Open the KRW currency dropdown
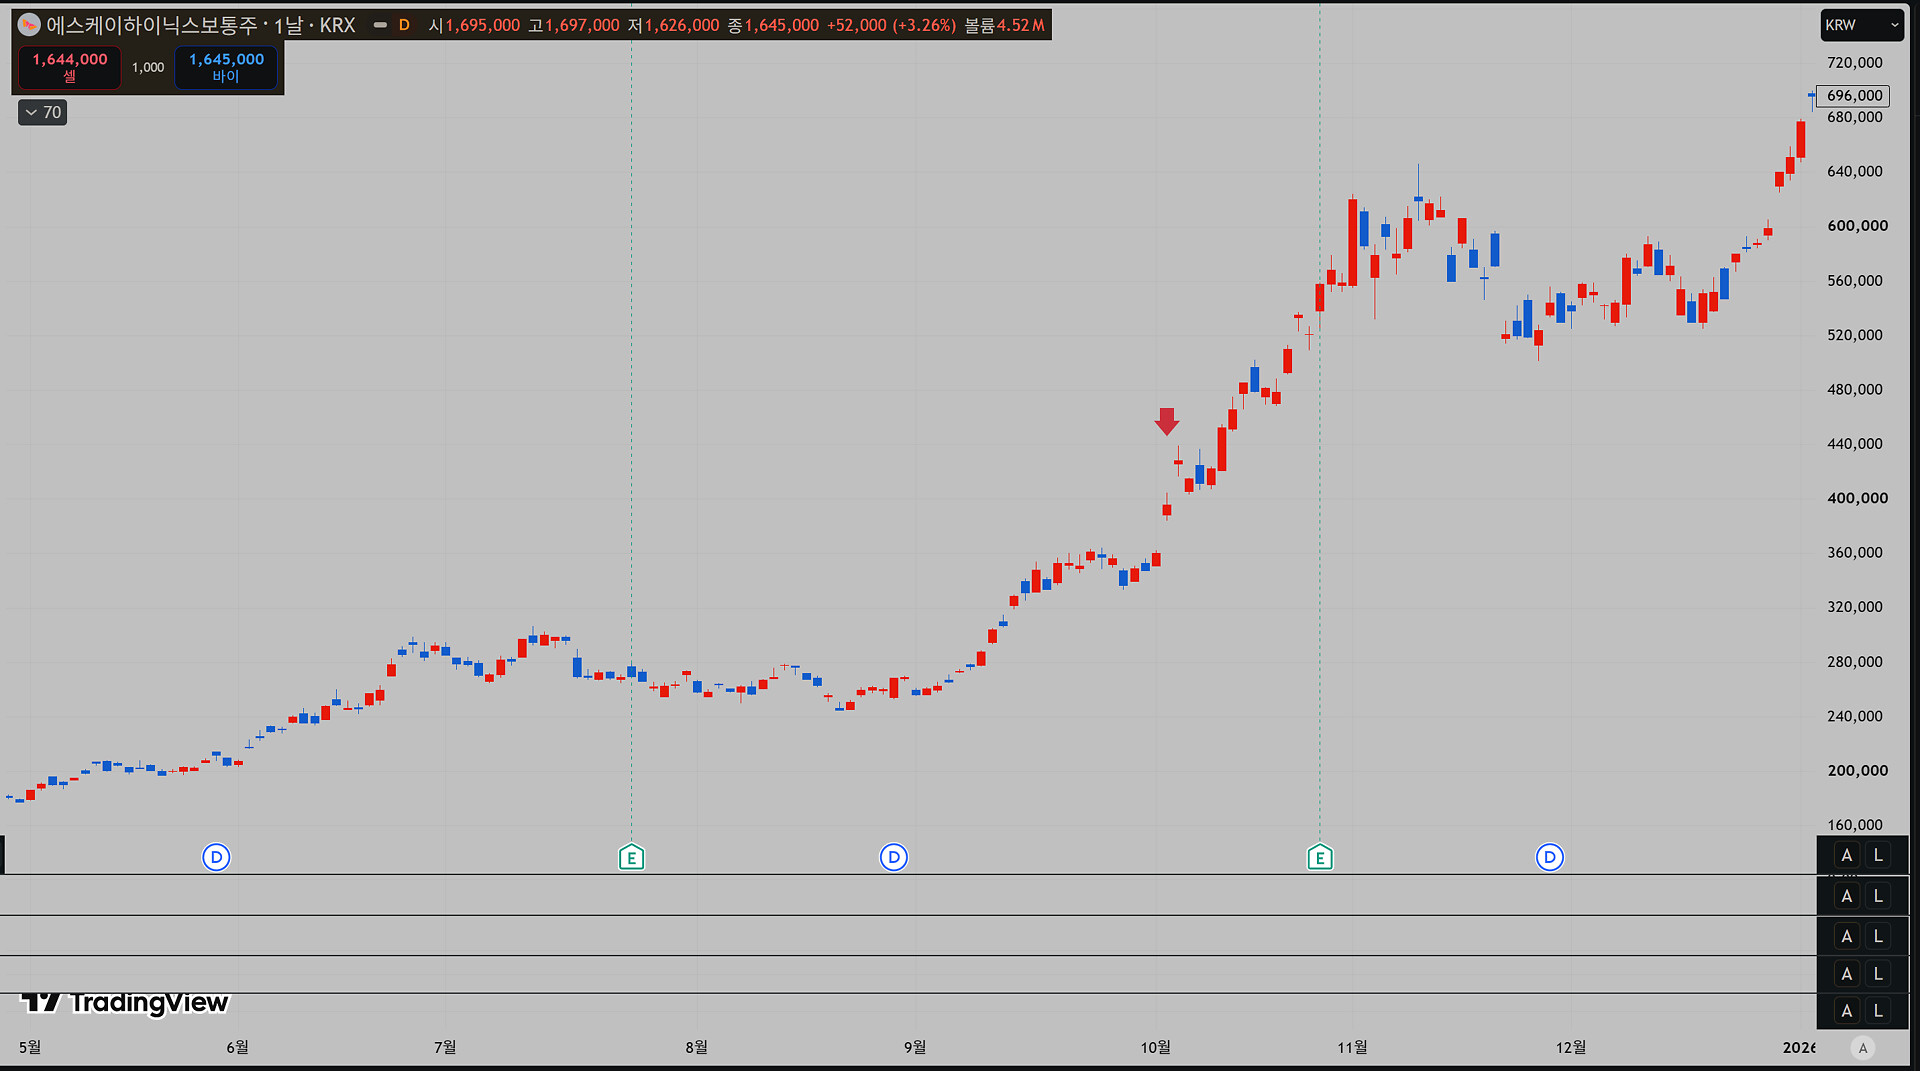Image resolution: width=1920 pixels, height=1071 pixels. click(1861, 25)
